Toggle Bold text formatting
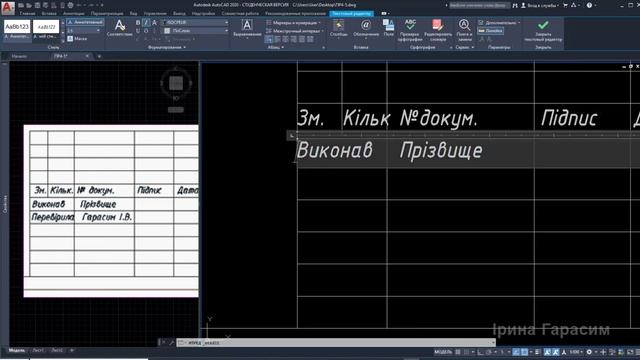The width and height of the screenshot is (640, 360). 138,23
